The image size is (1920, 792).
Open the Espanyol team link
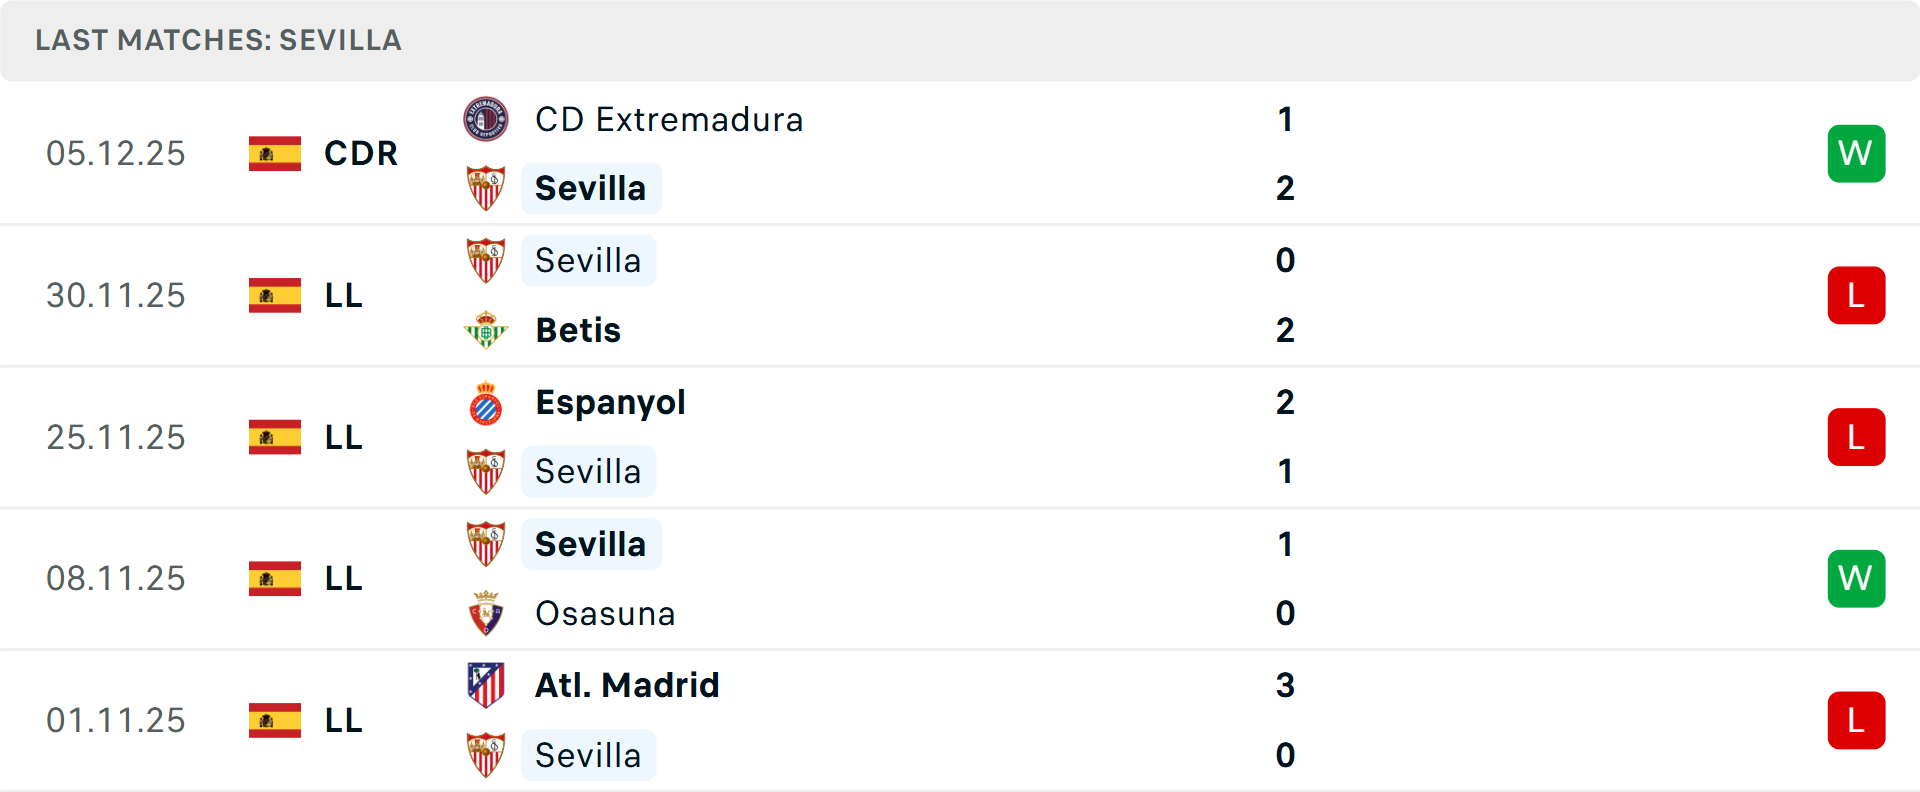[x=610, y=403]
